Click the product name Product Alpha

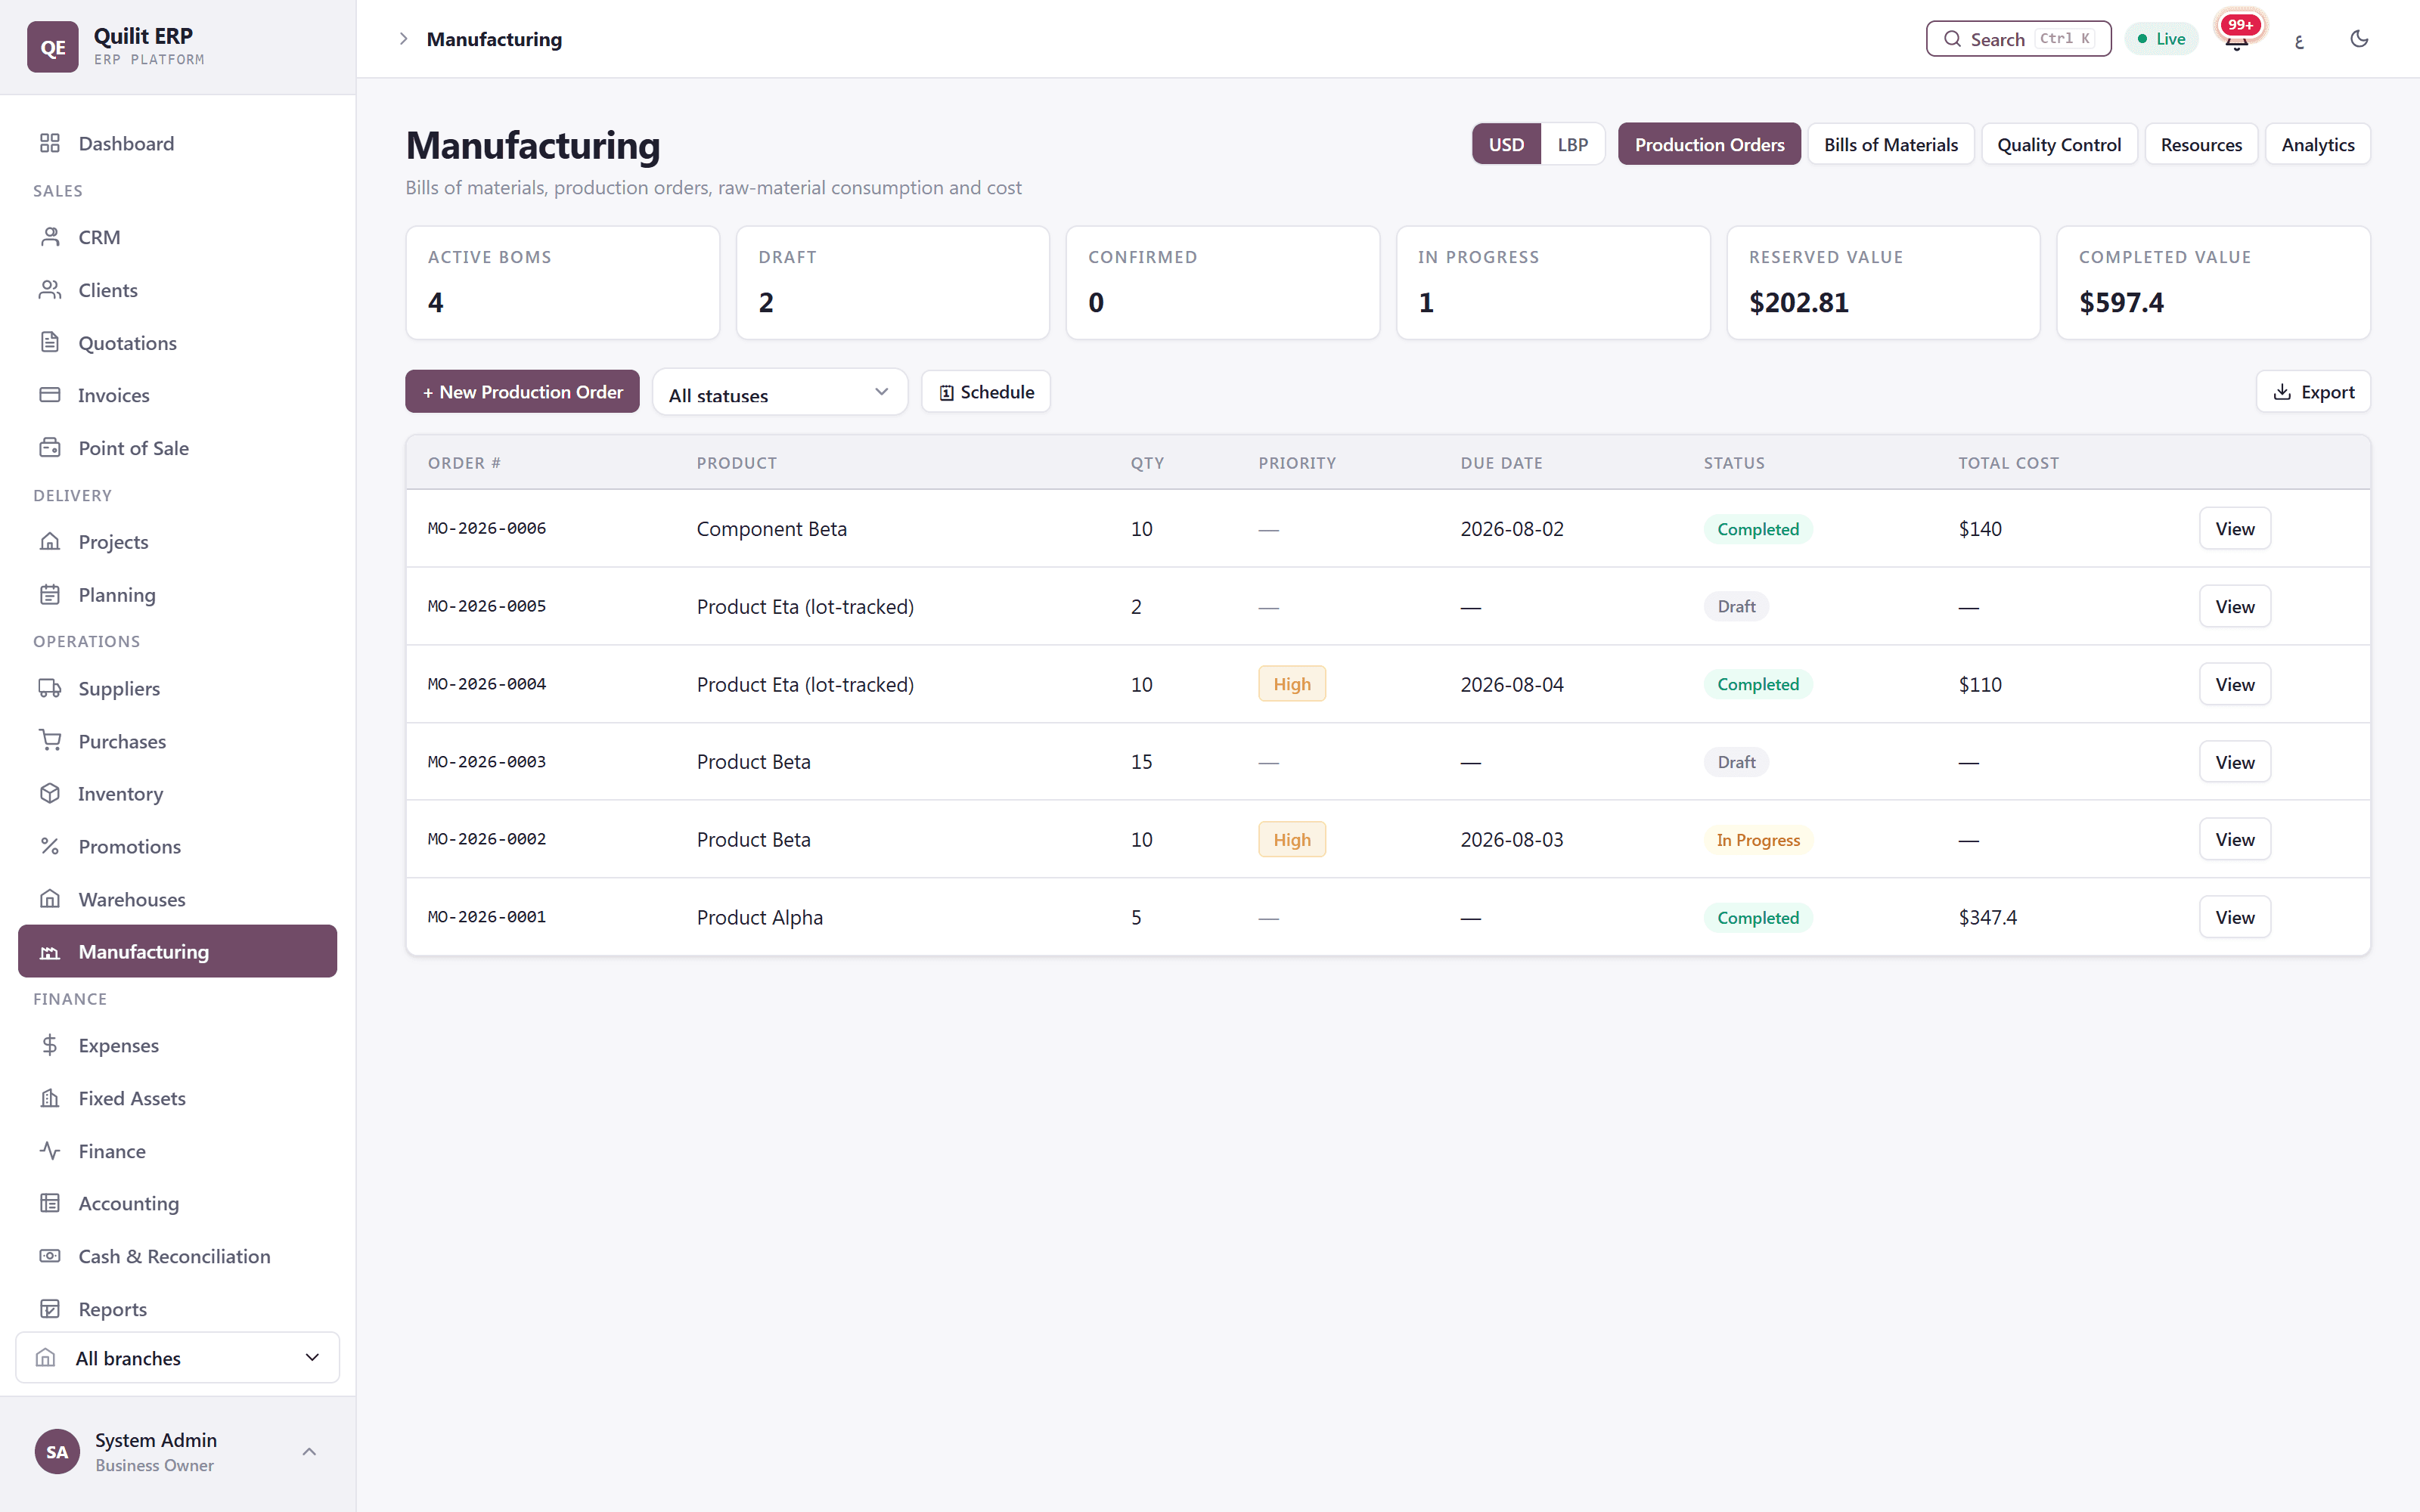click(x=759, y=917)
